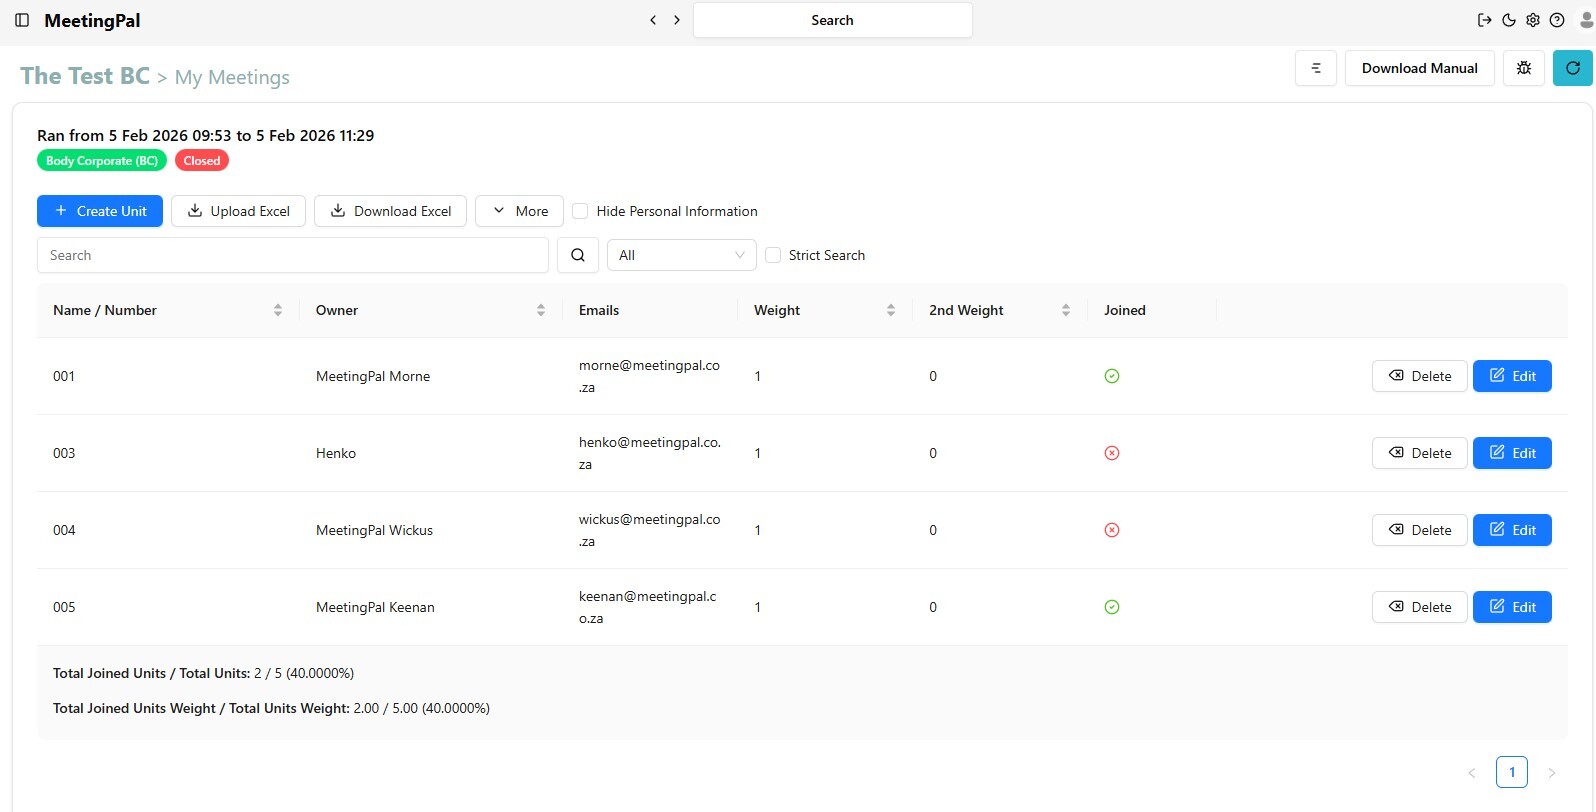Select page 1 in the pagination
Screen dimensions: 1596x812
click(1511, 772)
